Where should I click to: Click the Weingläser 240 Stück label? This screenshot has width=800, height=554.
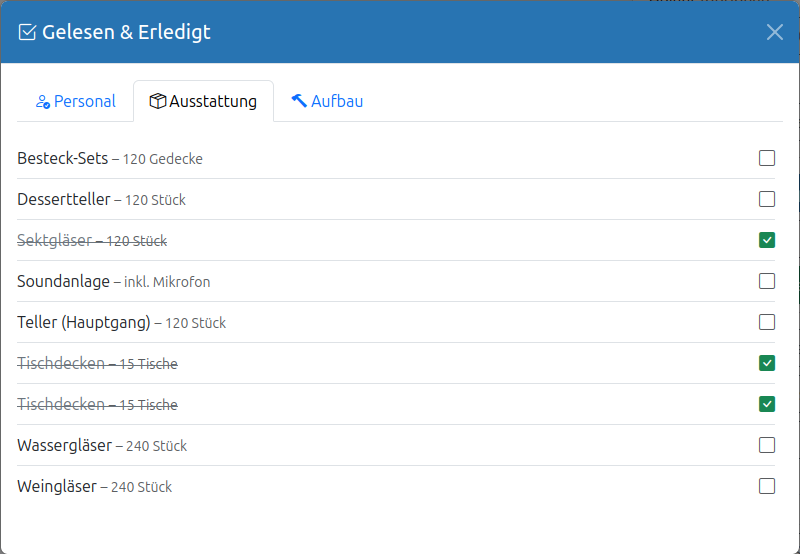(94, 487)
